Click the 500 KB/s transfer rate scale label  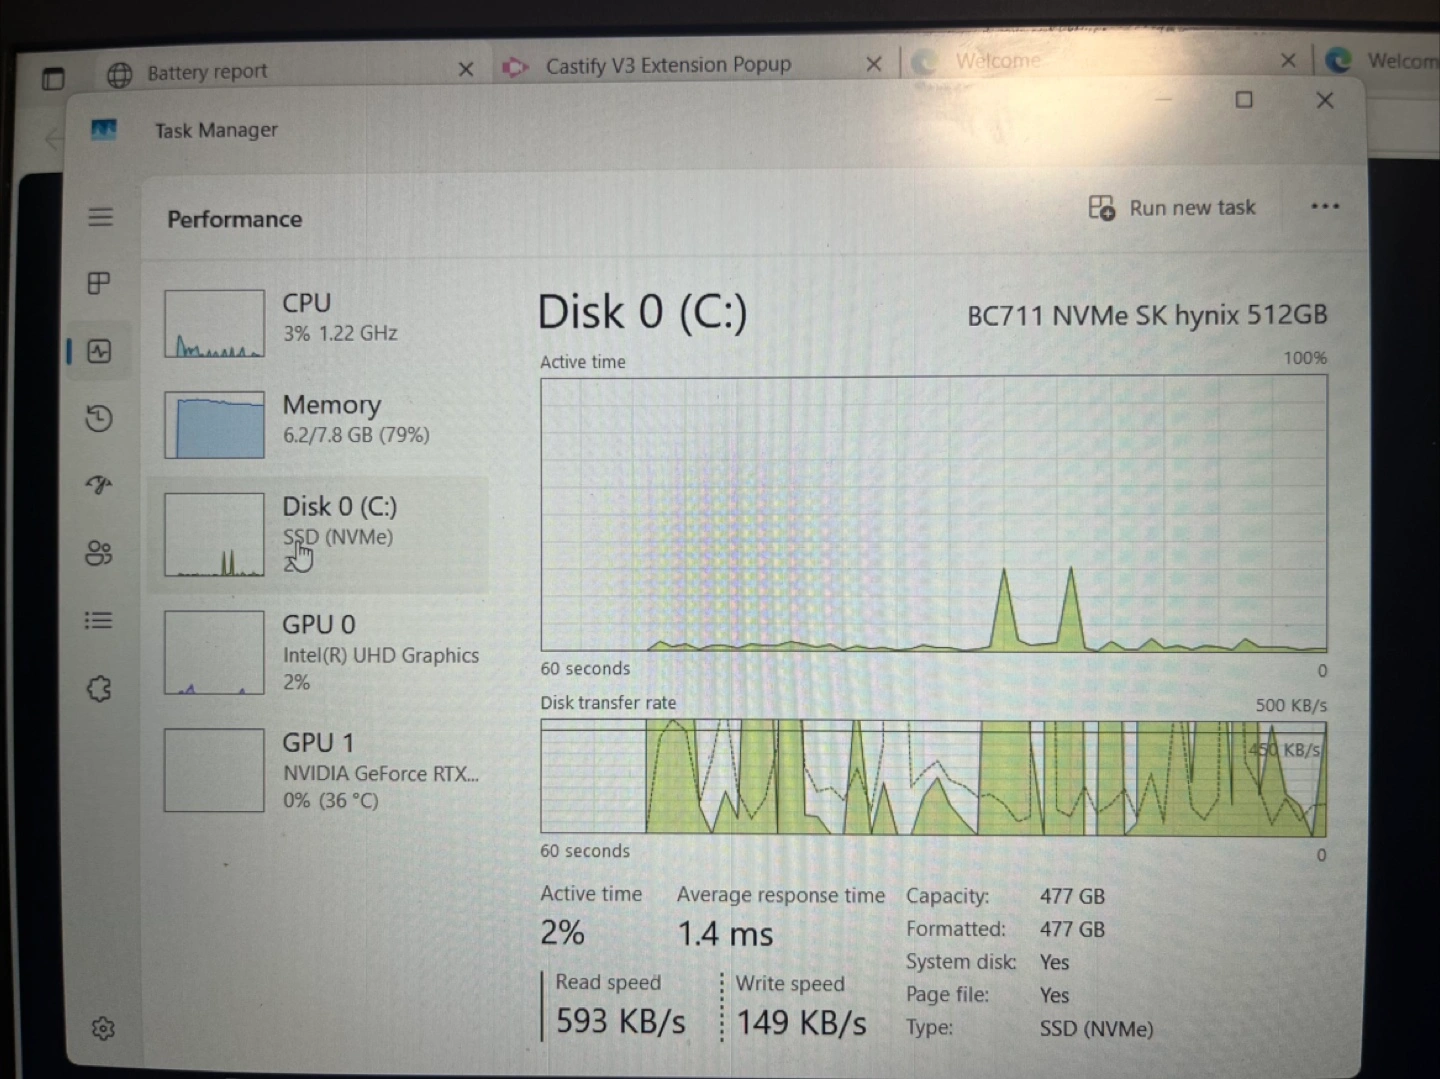pos(1291,705)
